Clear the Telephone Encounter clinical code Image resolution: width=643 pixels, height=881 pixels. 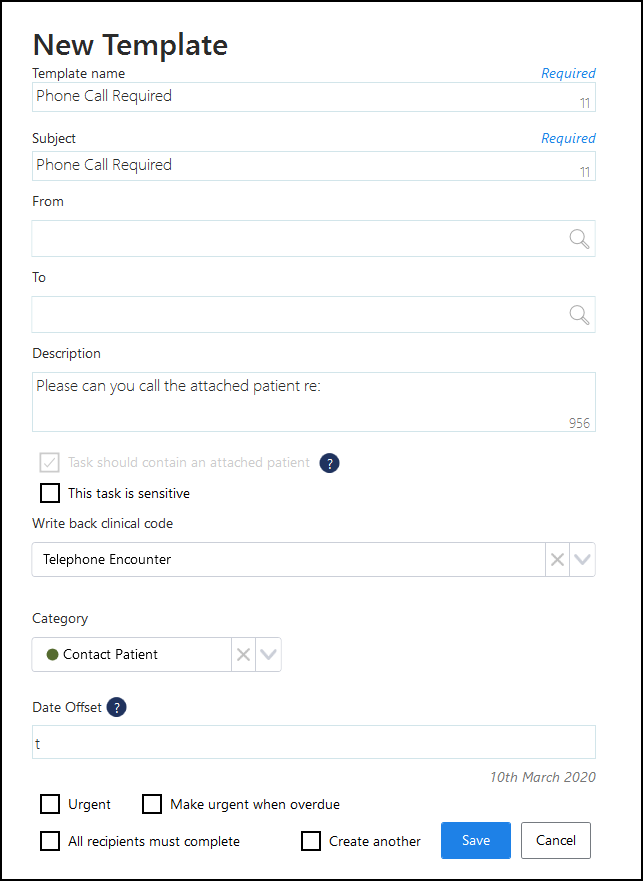click(557, 560)
